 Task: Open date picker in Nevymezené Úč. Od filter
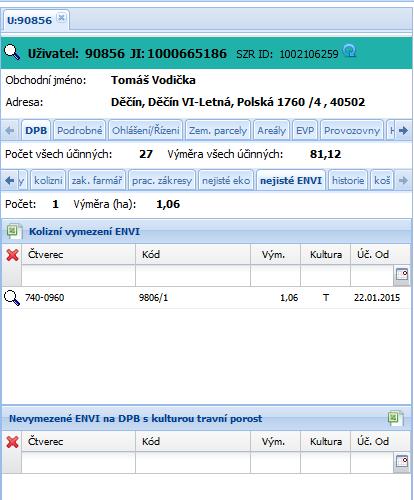tap(401, 462)
